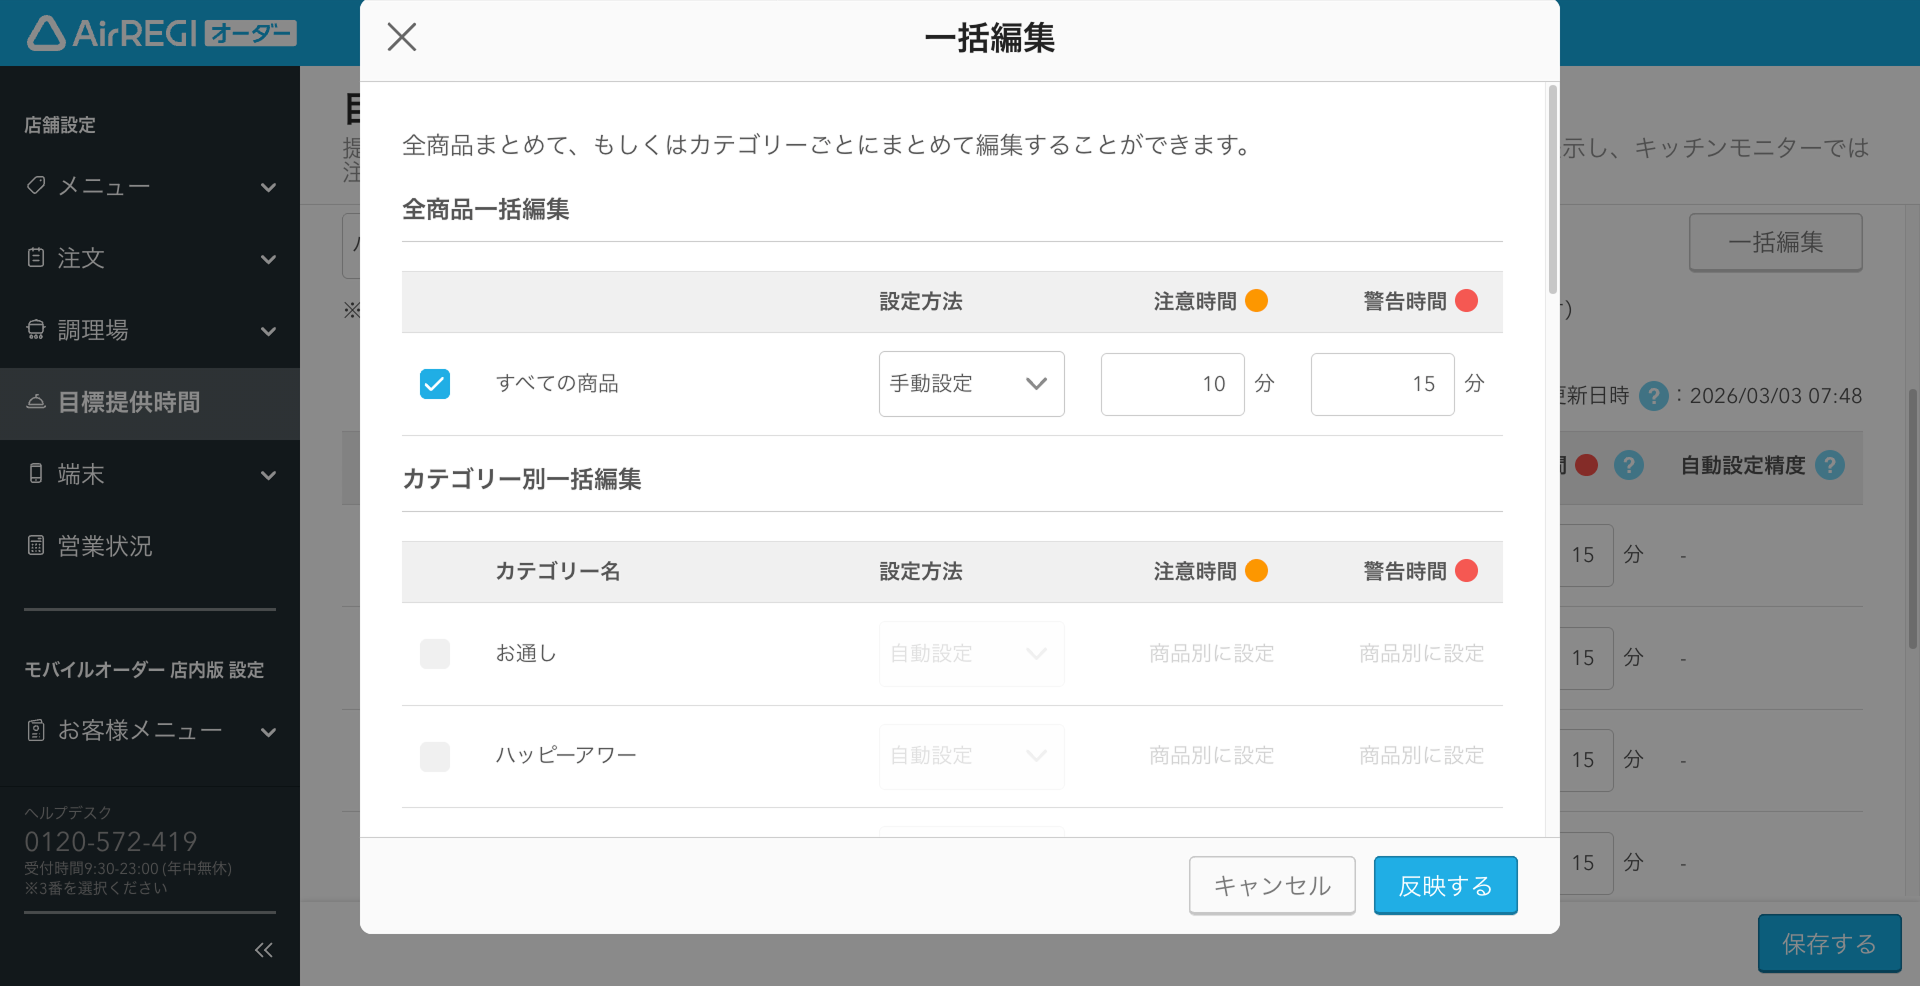Check the お通し category checkbox
Viewport: 1920px width, 986px height.
(435, 654)
